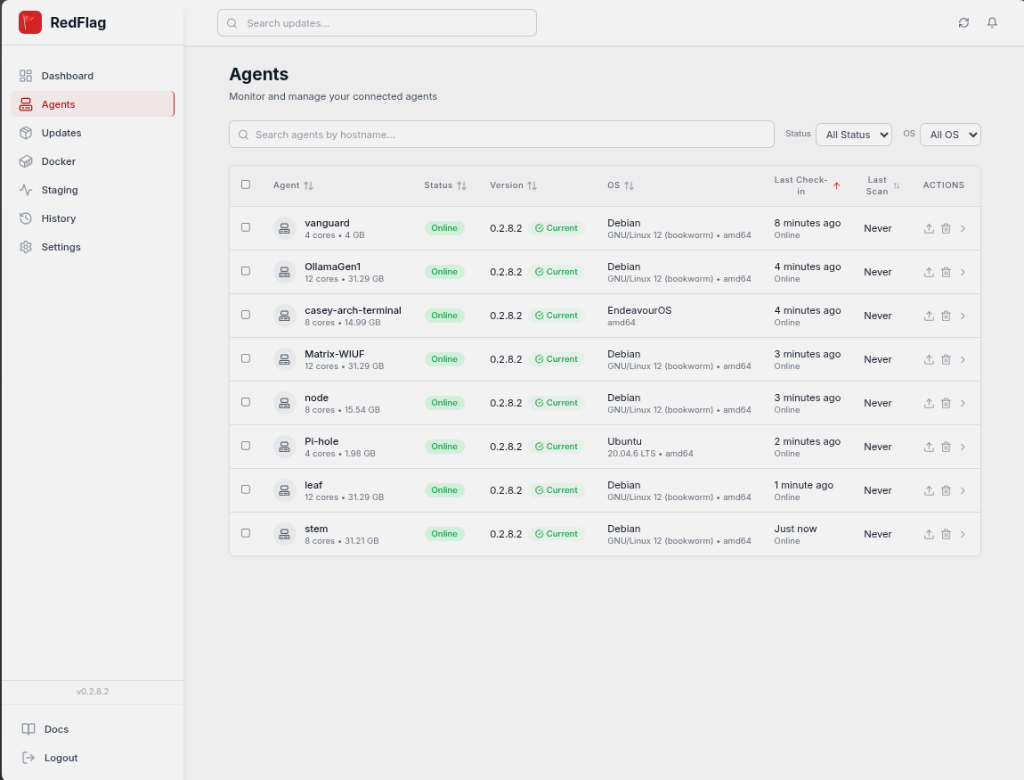Open the All OS filter dropdown

click(x=950, y=135)
